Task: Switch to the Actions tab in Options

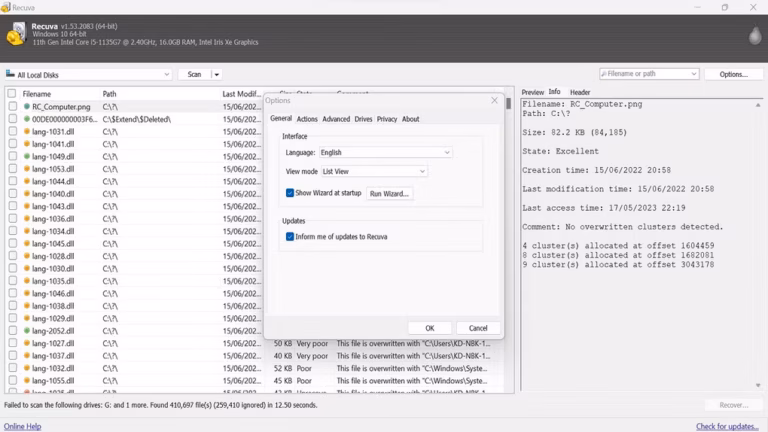Action: click(307, 119)
